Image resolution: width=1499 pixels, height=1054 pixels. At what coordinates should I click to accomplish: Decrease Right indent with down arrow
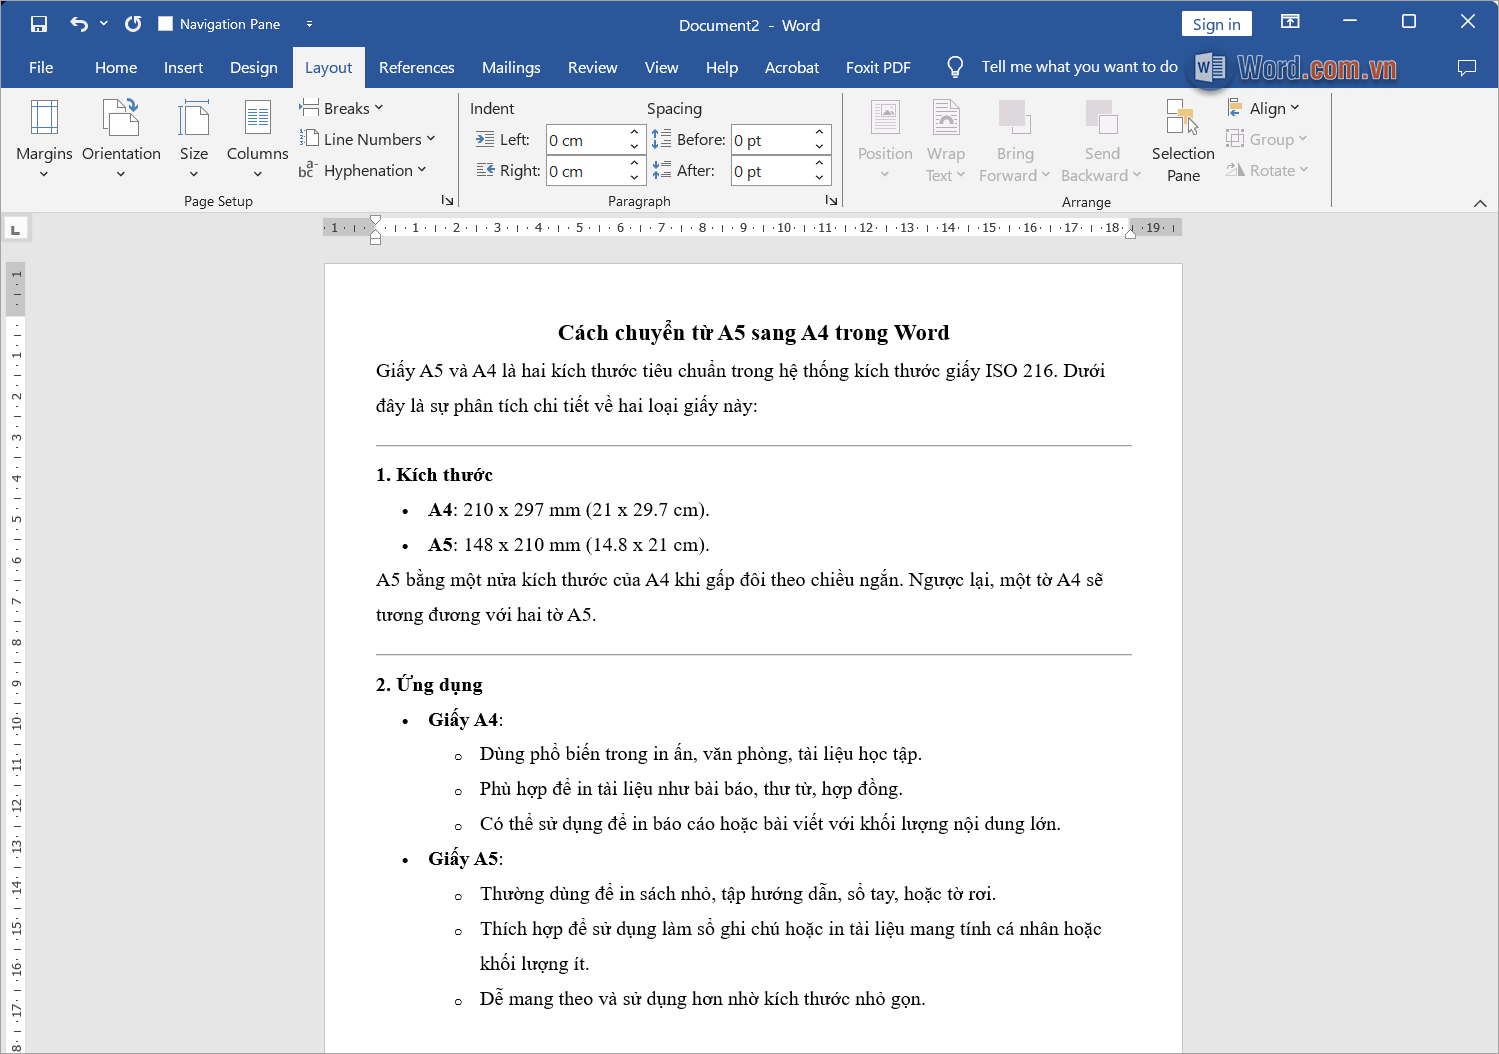(634, 178)
